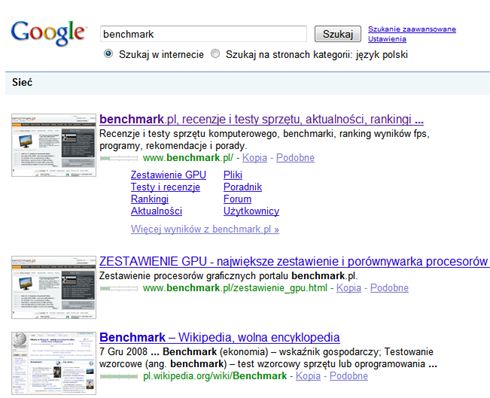Open Kopia link for www.benchmark.pl/

(255, 158)
